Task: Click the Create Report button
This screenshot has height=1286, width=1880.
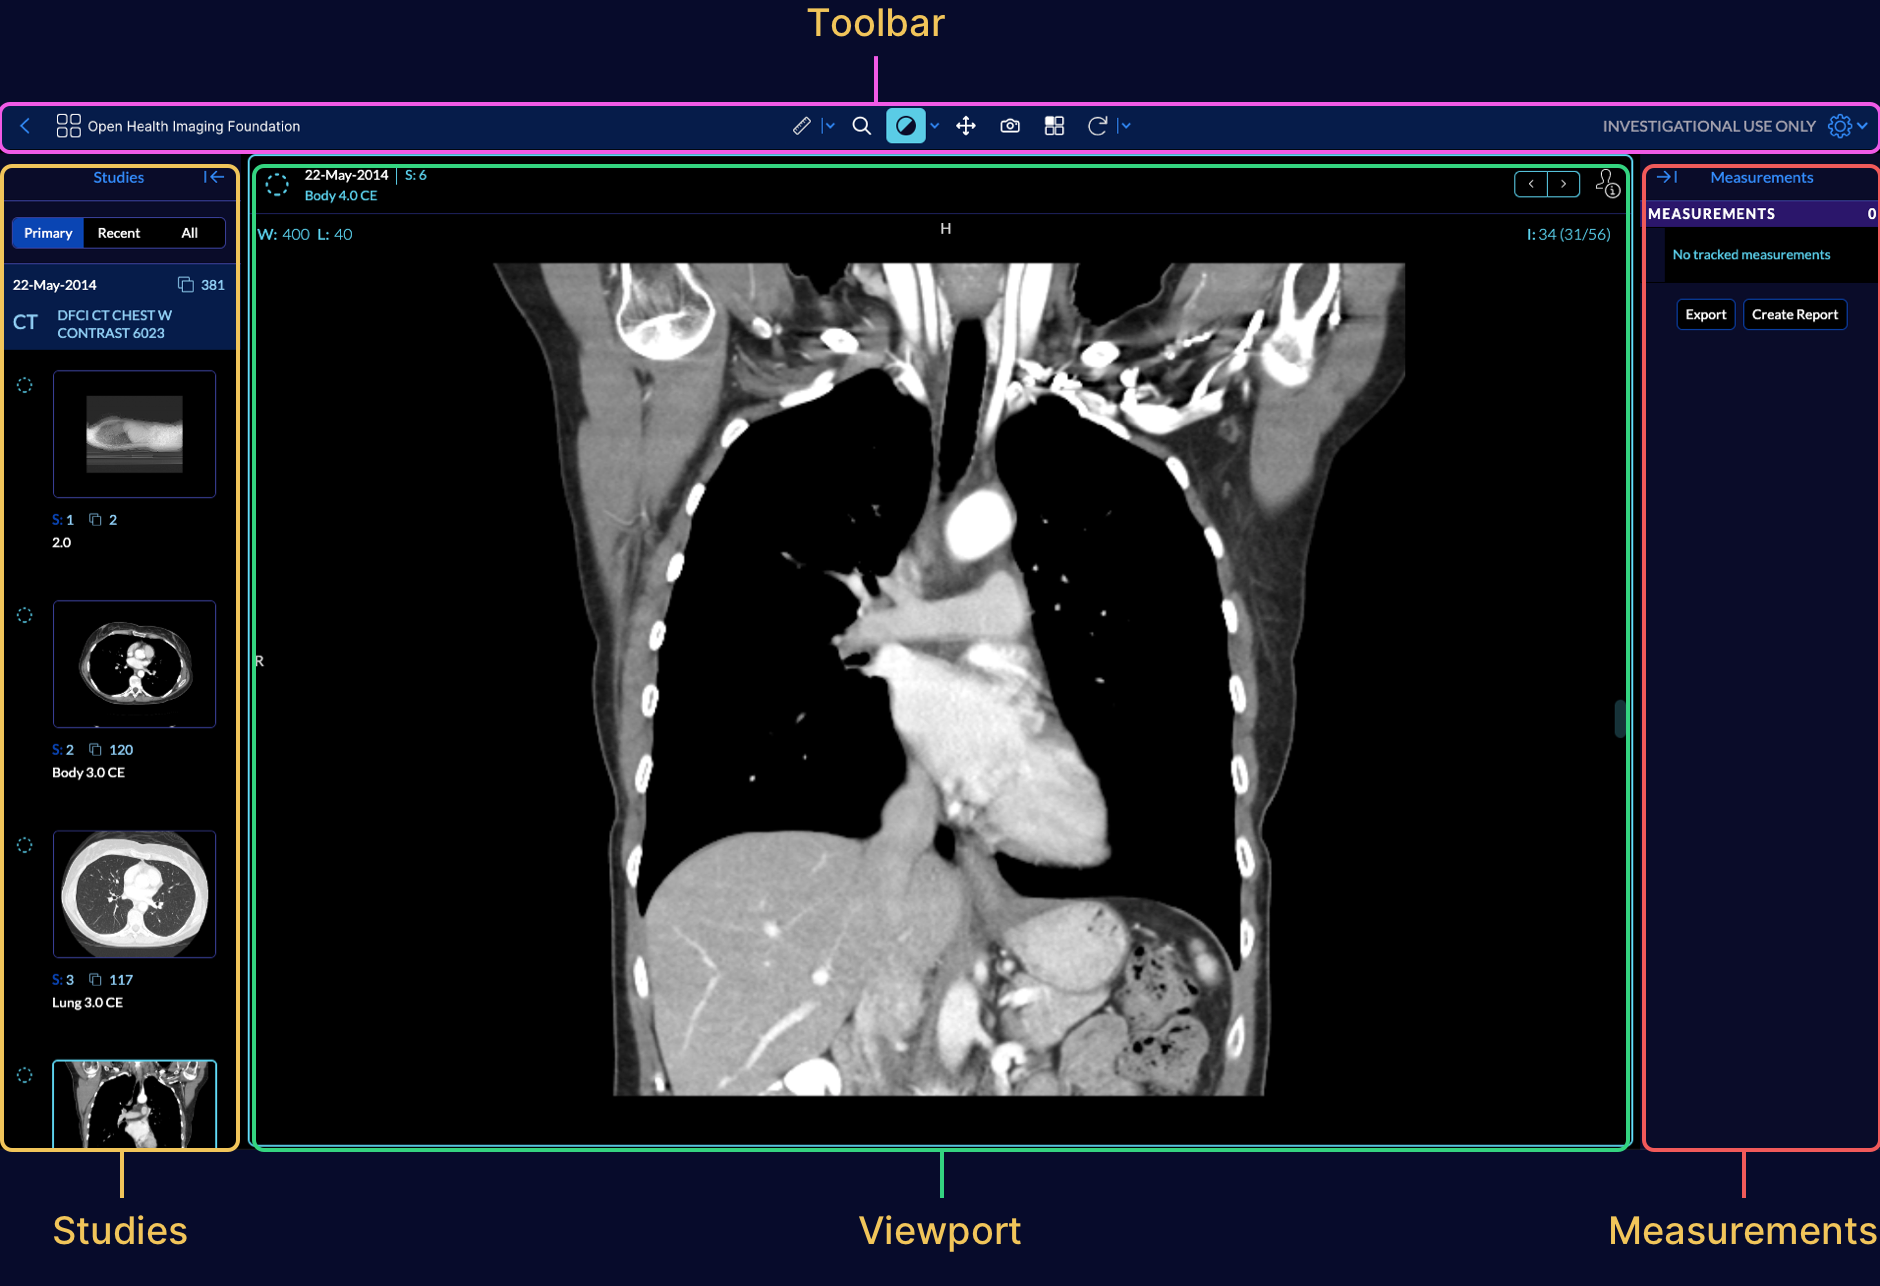Action: (1794, 314)
